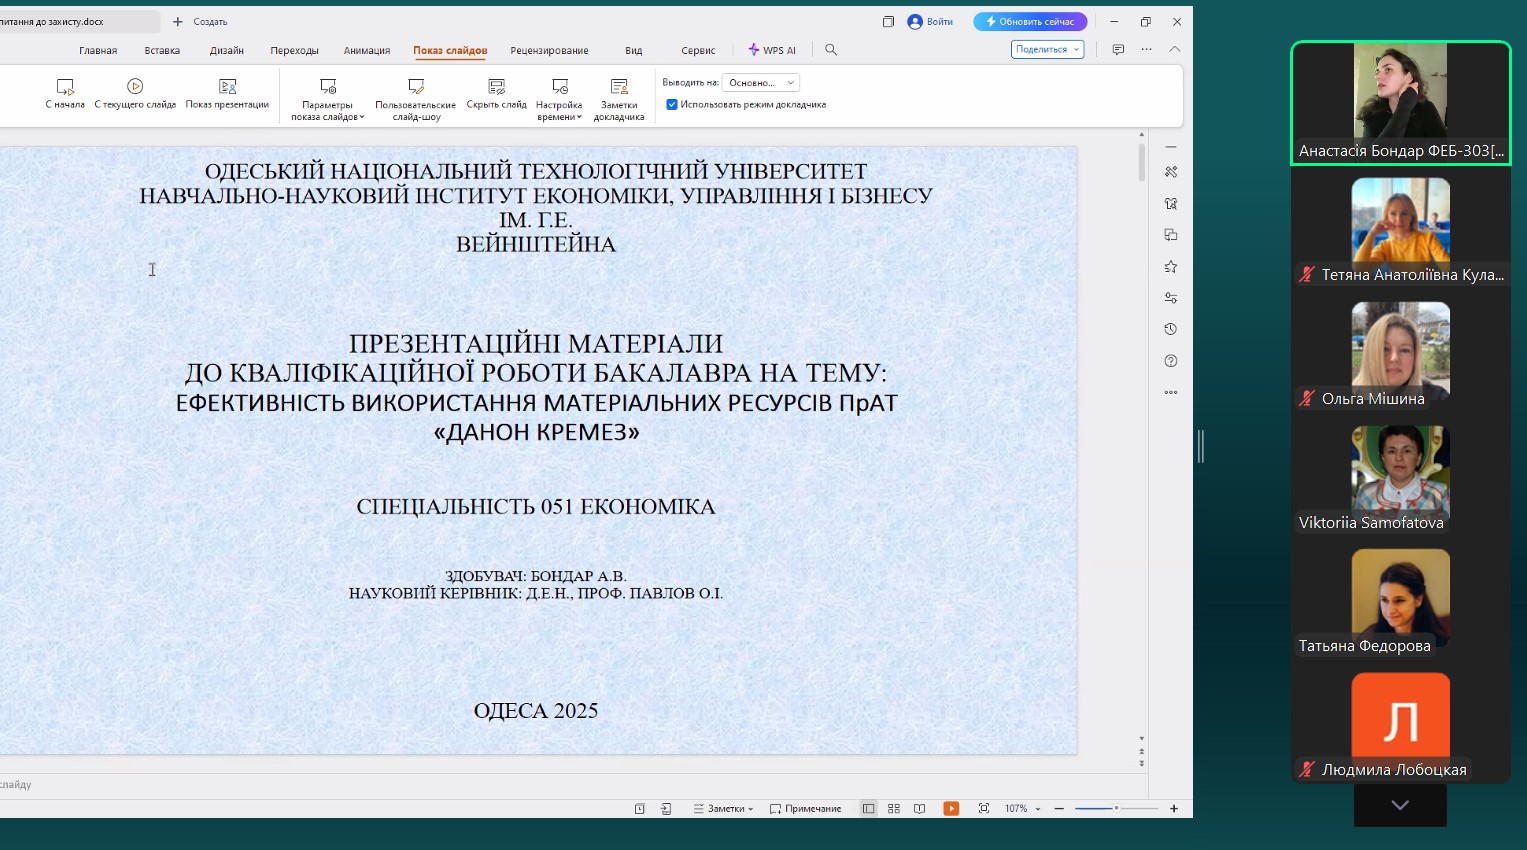This screenshot has width=1527, height=850.
Task: Switch to the Дизайн tab
Action: [227, 50]
